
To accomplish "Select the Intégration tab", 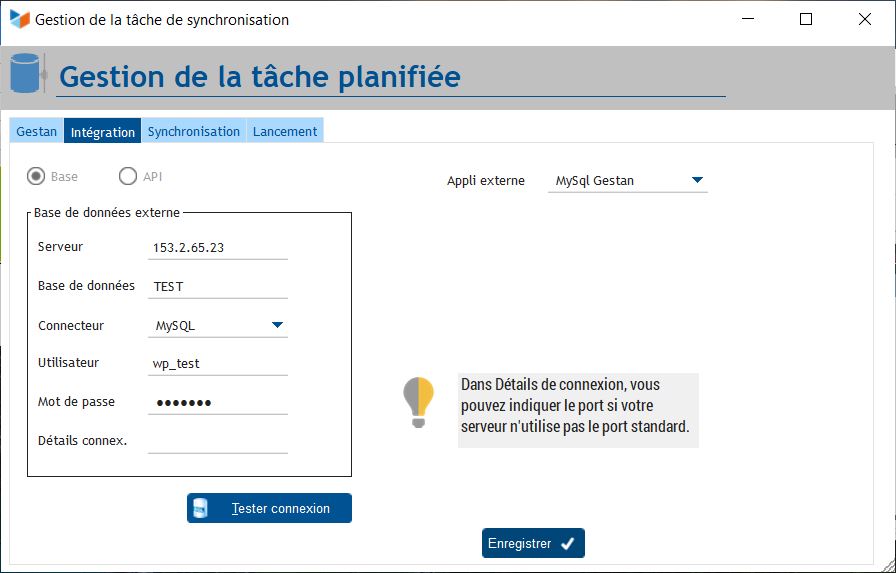I will pos(103,131).
